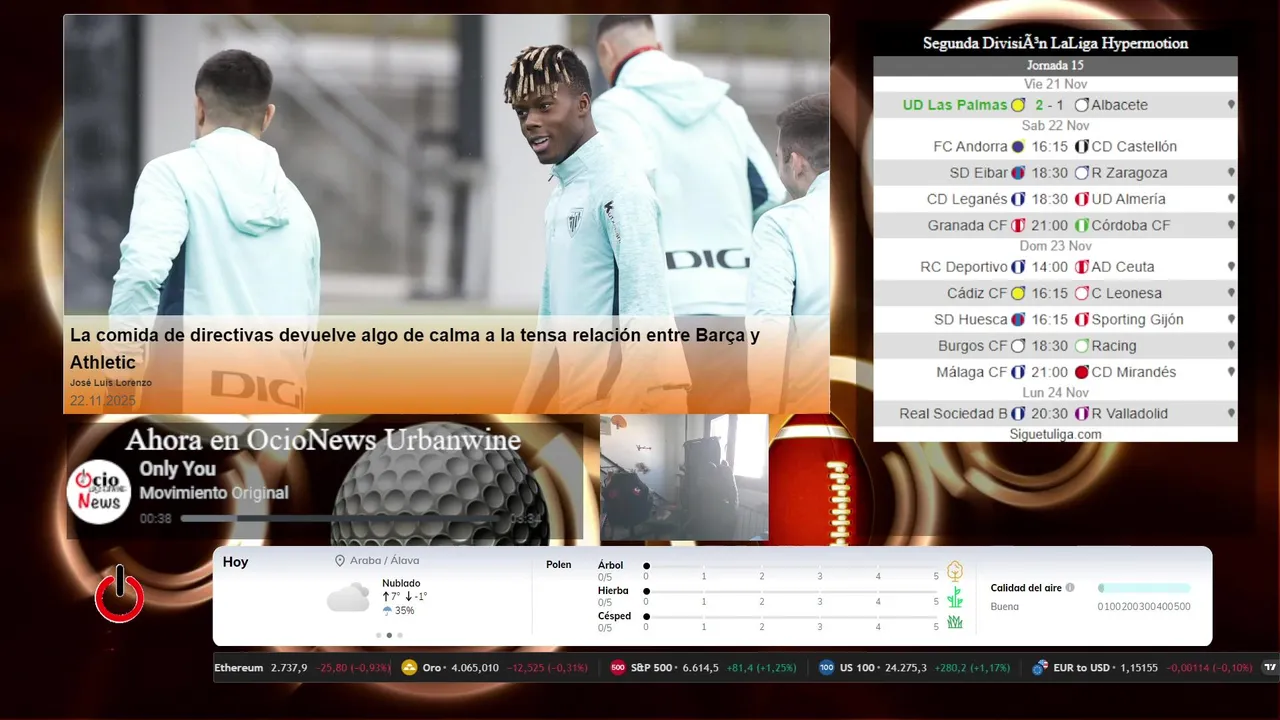
Task: Click the UD Las Palmas 2 - 1 result
Action: (1049, 105)
